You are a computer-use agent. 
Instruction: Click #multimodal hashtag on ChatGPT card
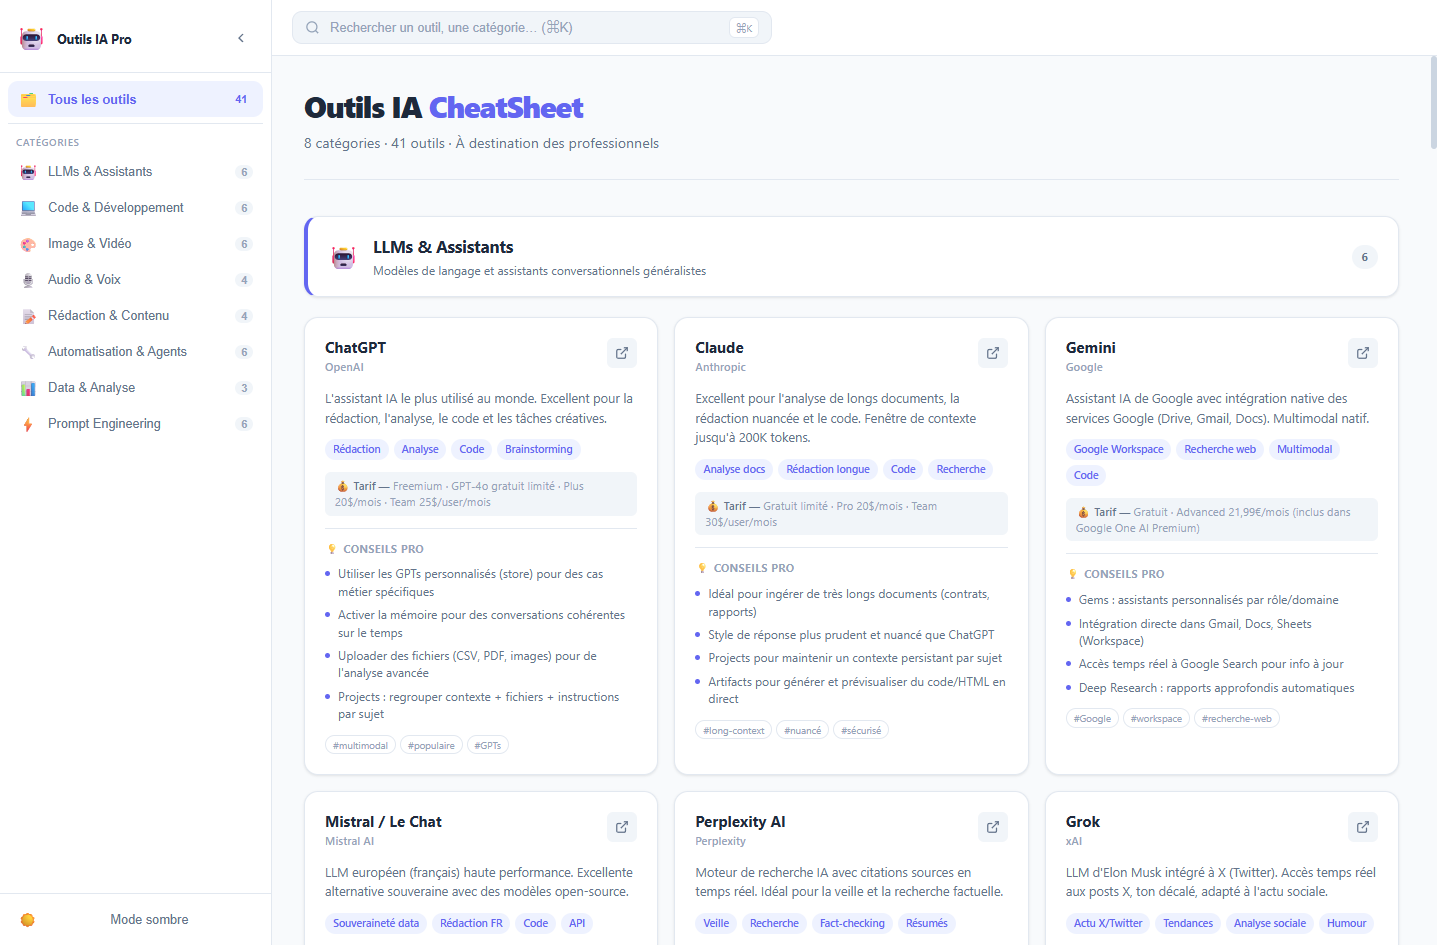(360, 746)
